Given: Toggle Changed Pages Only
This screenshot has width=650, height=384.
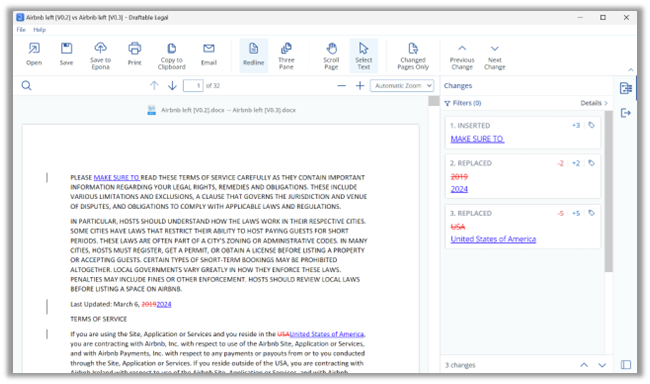Looking at the screenshot, I should click(413, 55).
